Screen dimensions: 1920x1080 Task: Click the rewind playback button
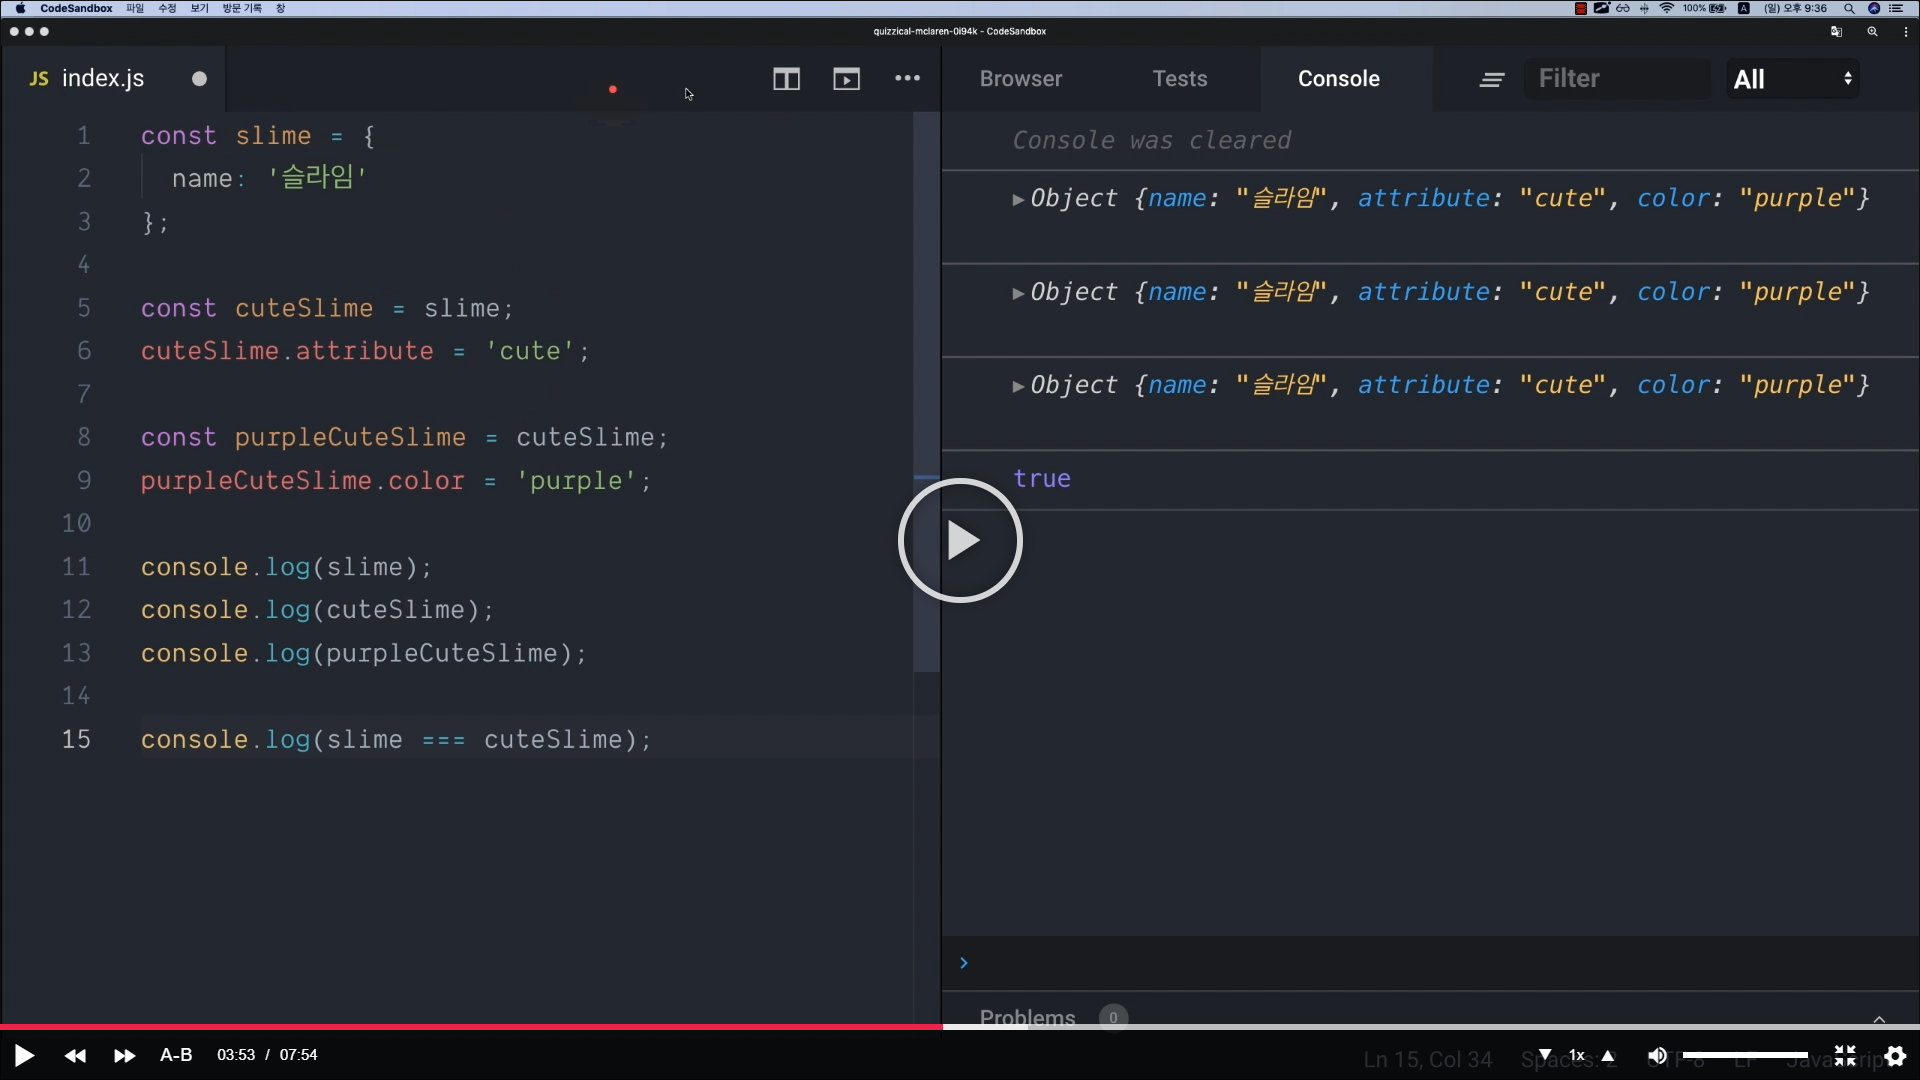click(75, 1056)
